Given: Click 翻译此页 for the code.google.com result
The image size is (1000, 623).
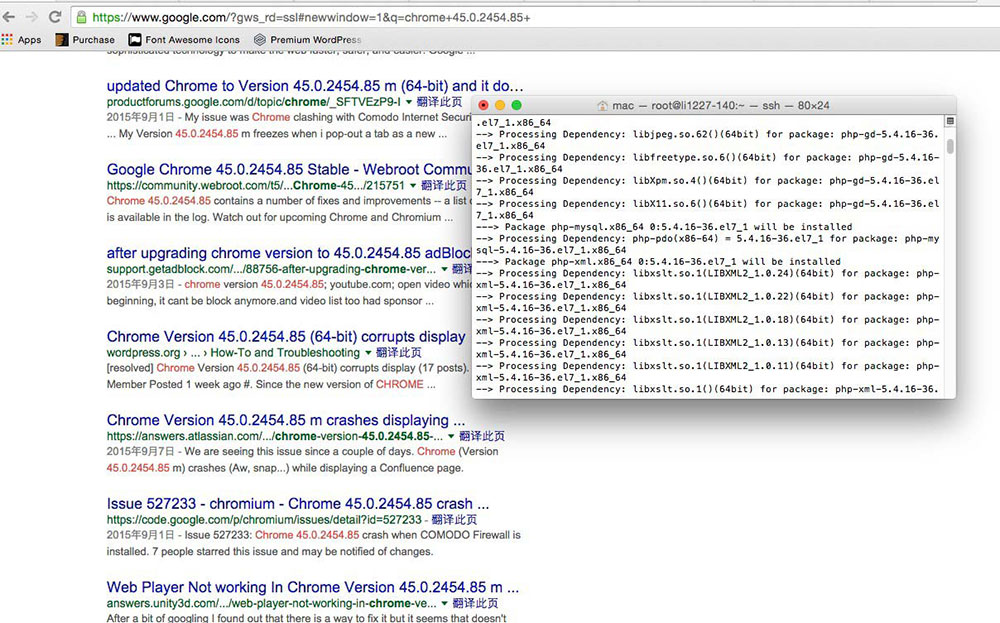Looking at the screenshot, I should pyautogui.click(x=454, y=520).
